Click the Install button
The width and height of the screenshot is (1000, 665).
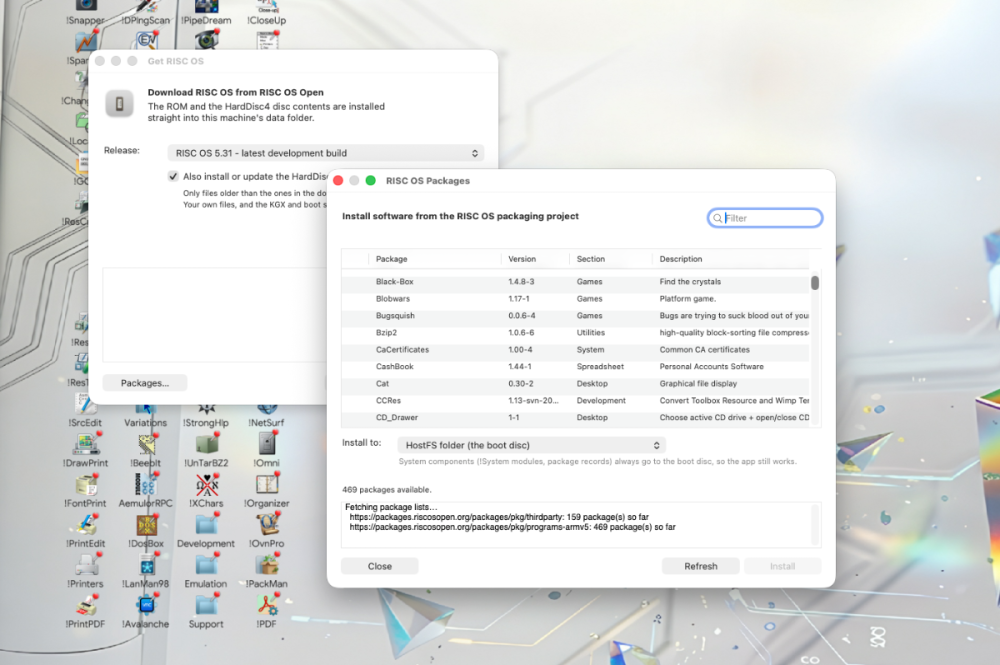(x=783, y=566)
